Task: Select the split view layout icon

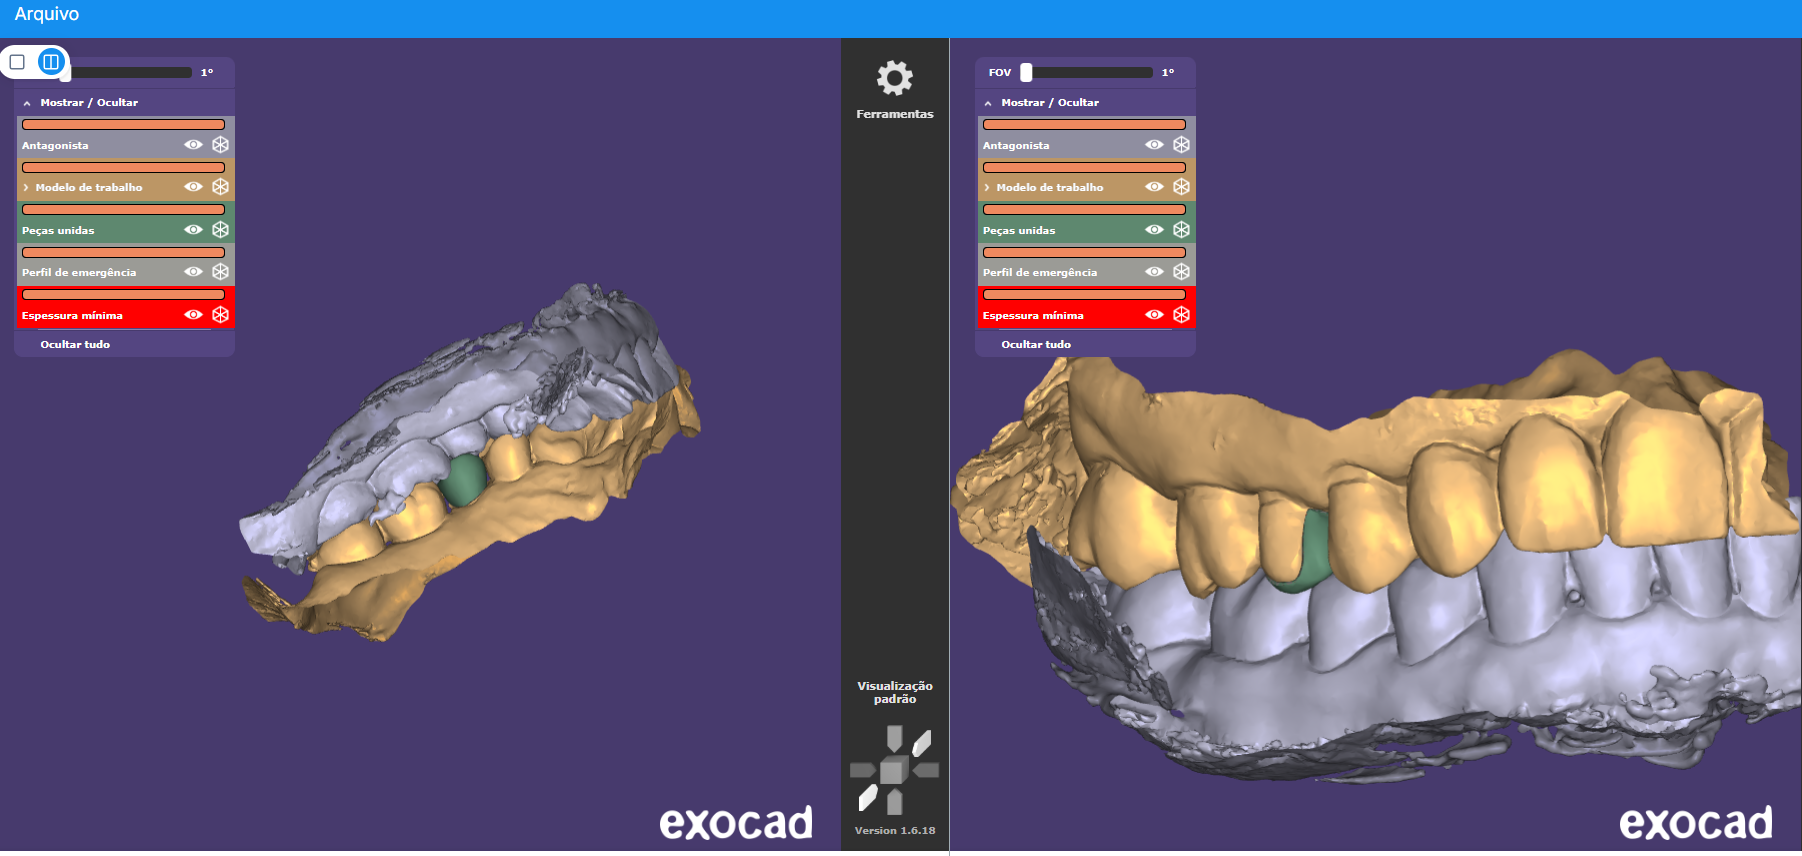Action: tap(51, 62)
